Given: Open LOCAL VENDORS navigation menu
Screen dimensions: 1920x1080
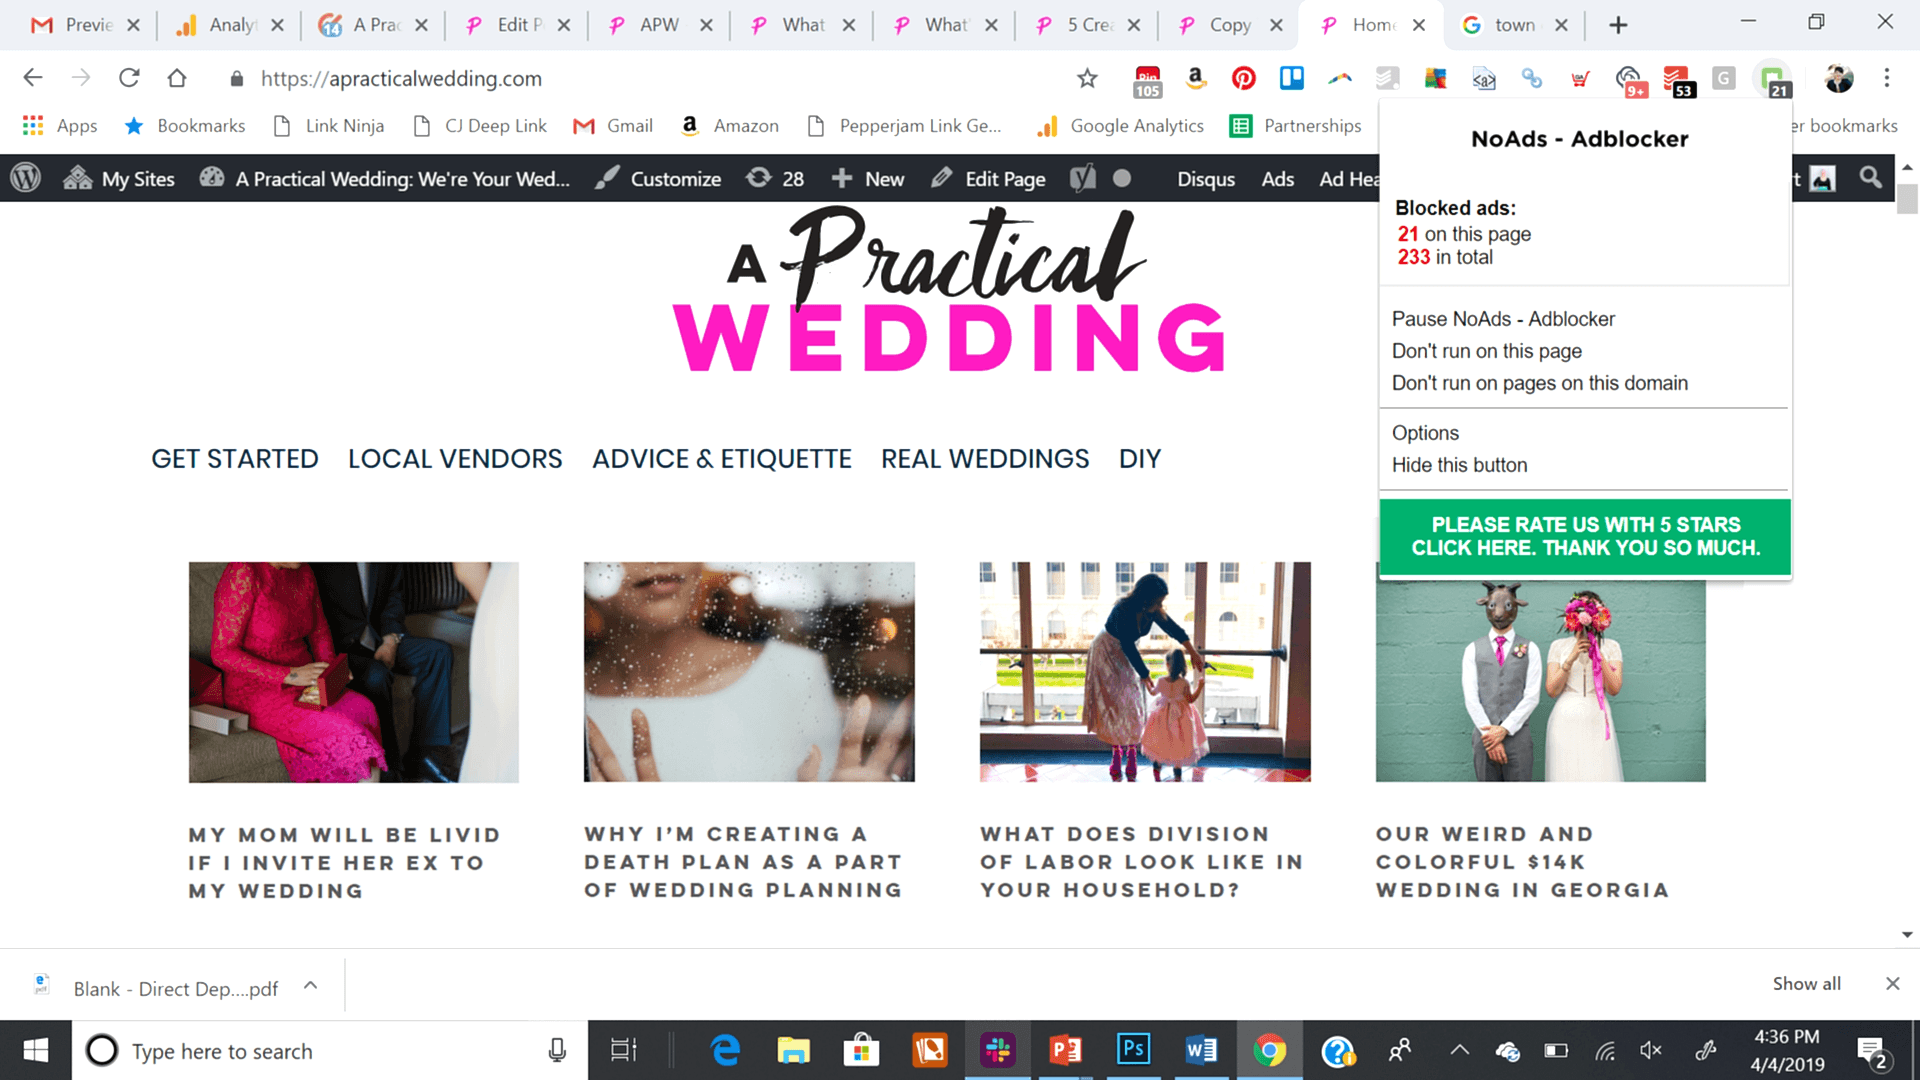Looking at the screenshot, I should (455, 459).
